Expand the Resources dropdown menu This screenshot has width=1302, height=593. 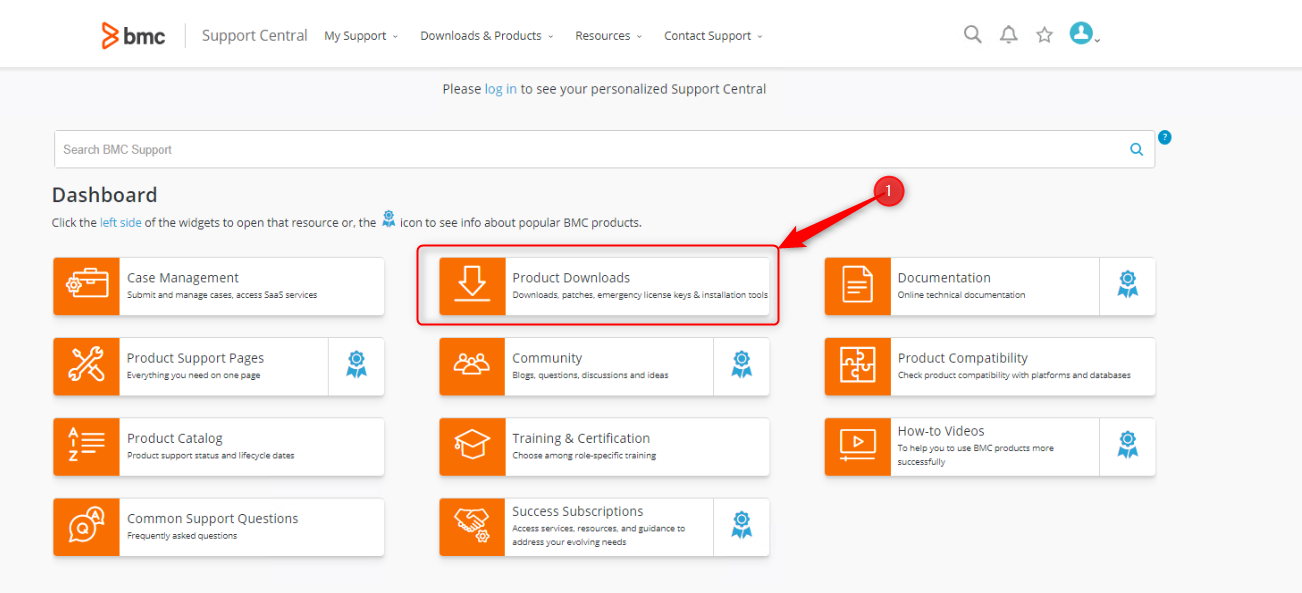(609, 36)
